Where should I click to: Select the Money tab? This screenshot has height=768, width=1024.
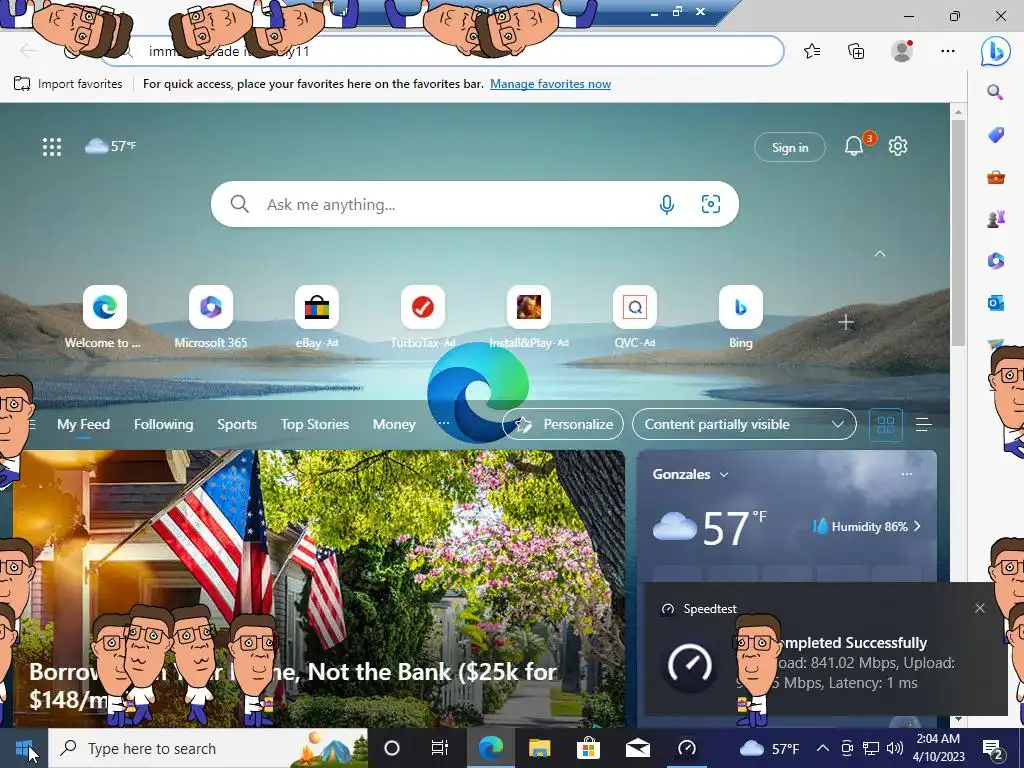(394, 424)
